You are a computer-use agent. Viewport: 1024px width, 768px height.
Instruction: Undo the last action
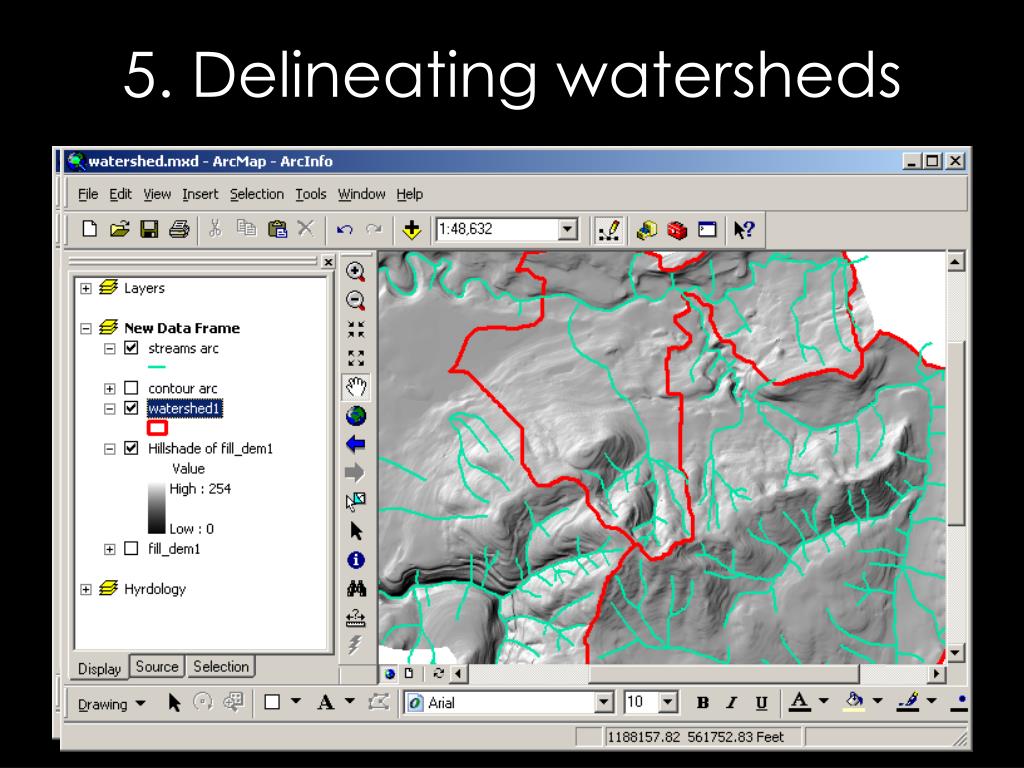pyautogui.click(x=344, y=229)
